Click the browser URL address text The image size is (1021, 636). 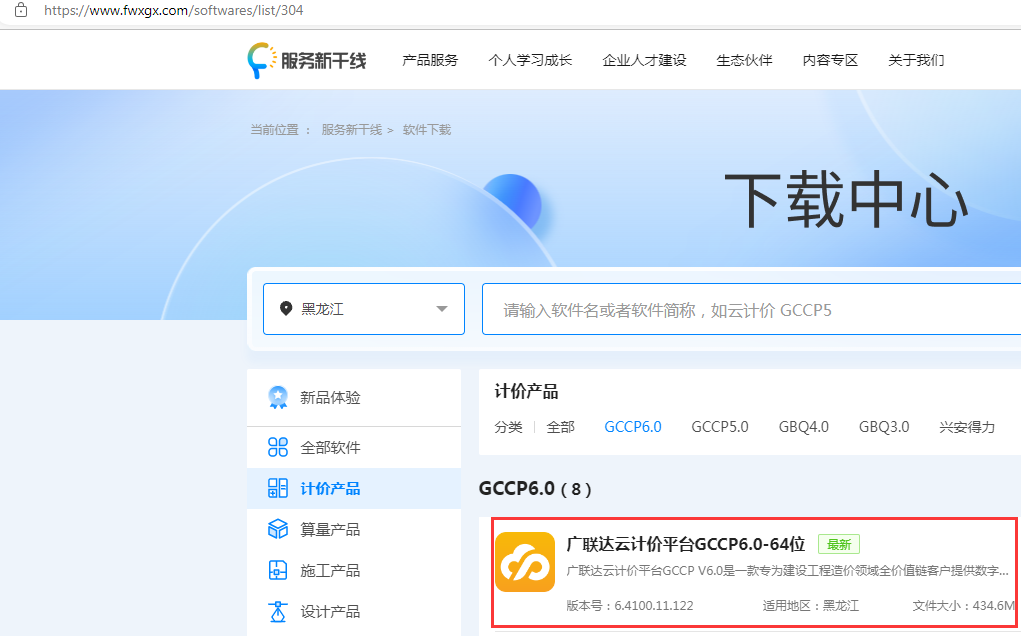173,10
